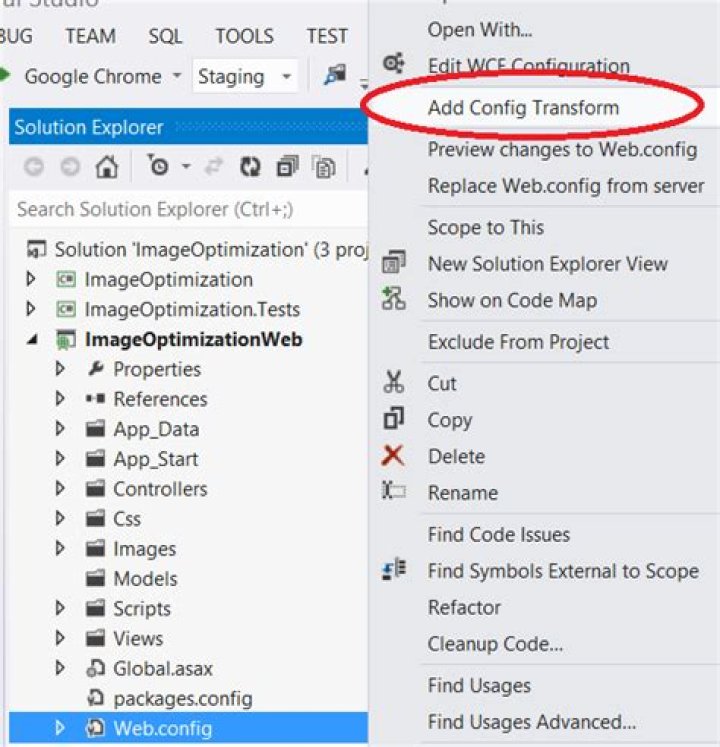Select Find Code Issues

click(x=498, y=535)
